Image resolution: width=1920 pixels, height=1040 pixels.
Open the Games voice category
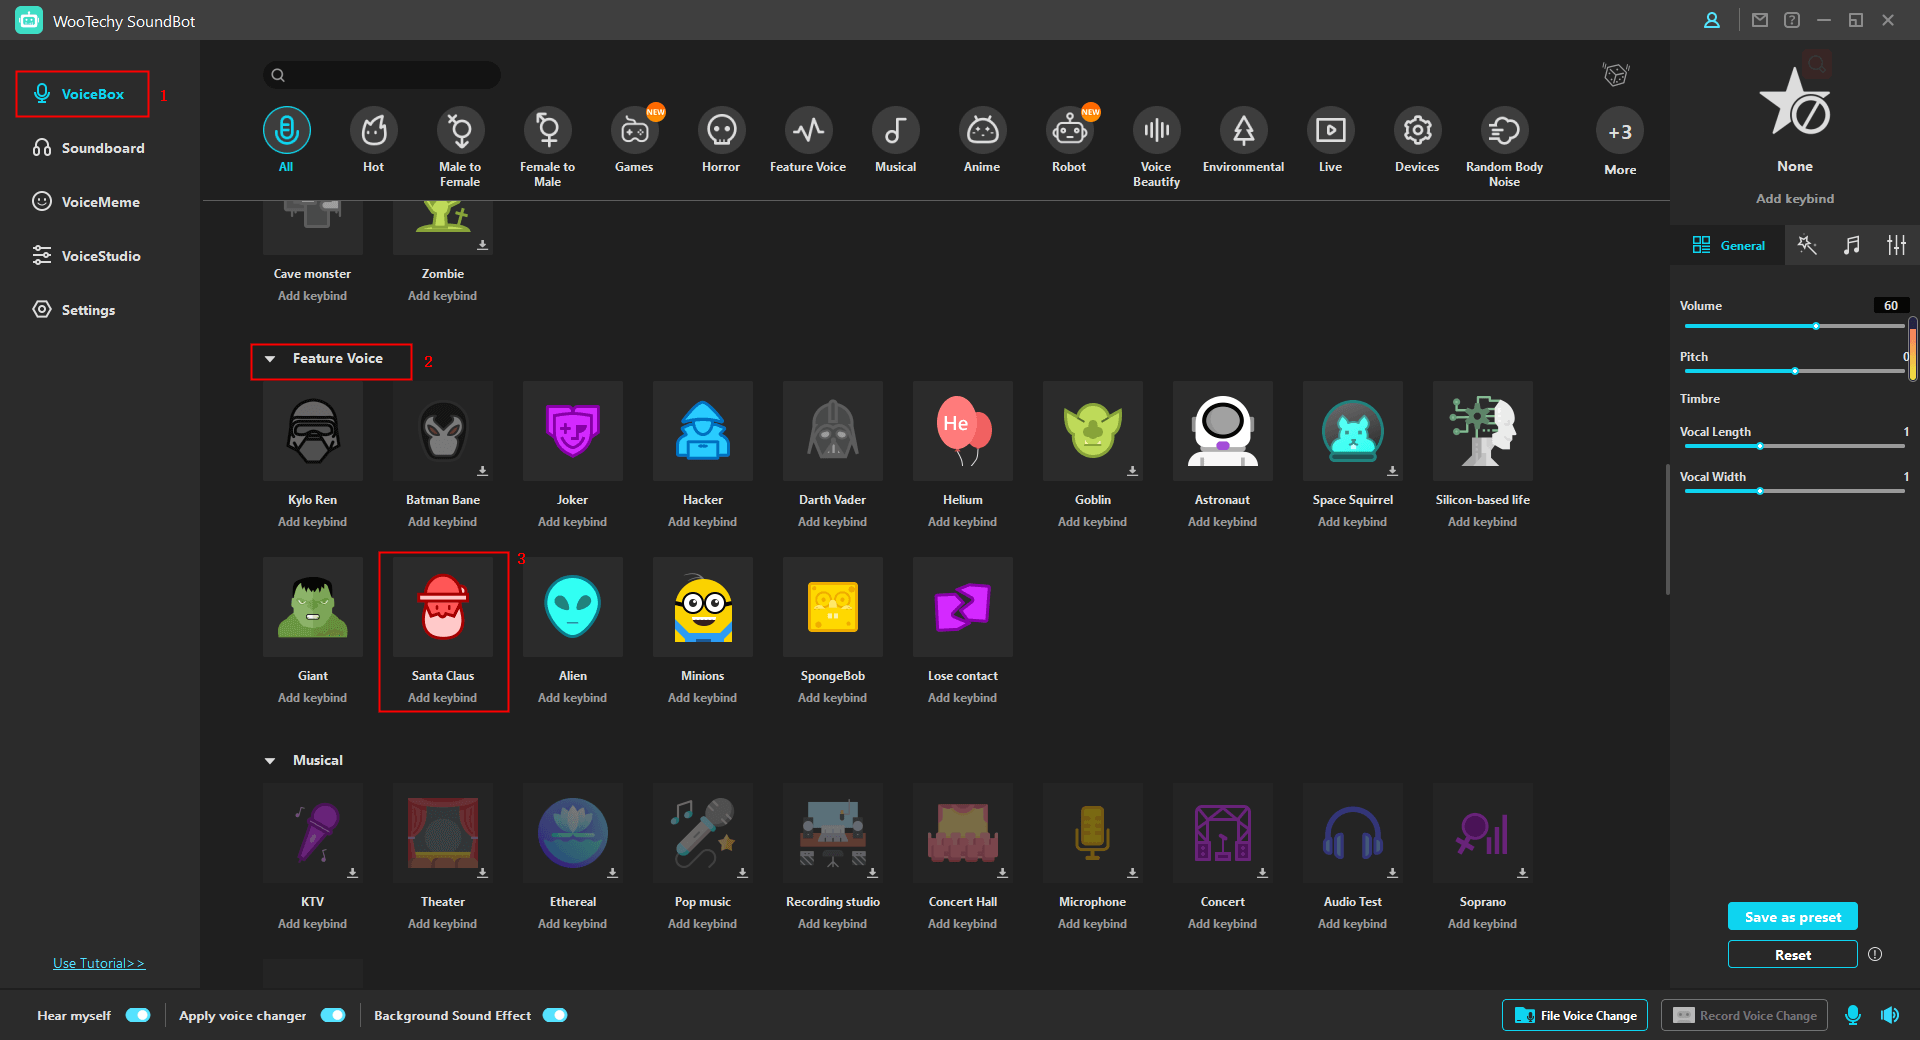(634, 130)
